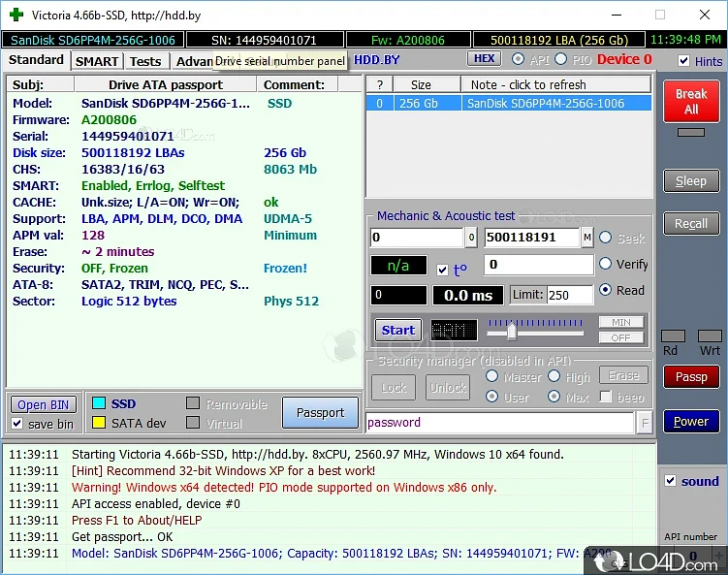This screenshot has width=728, height=575.
Task: Click the Passport button
Action: pyautogui.click(x=320, y=412)
